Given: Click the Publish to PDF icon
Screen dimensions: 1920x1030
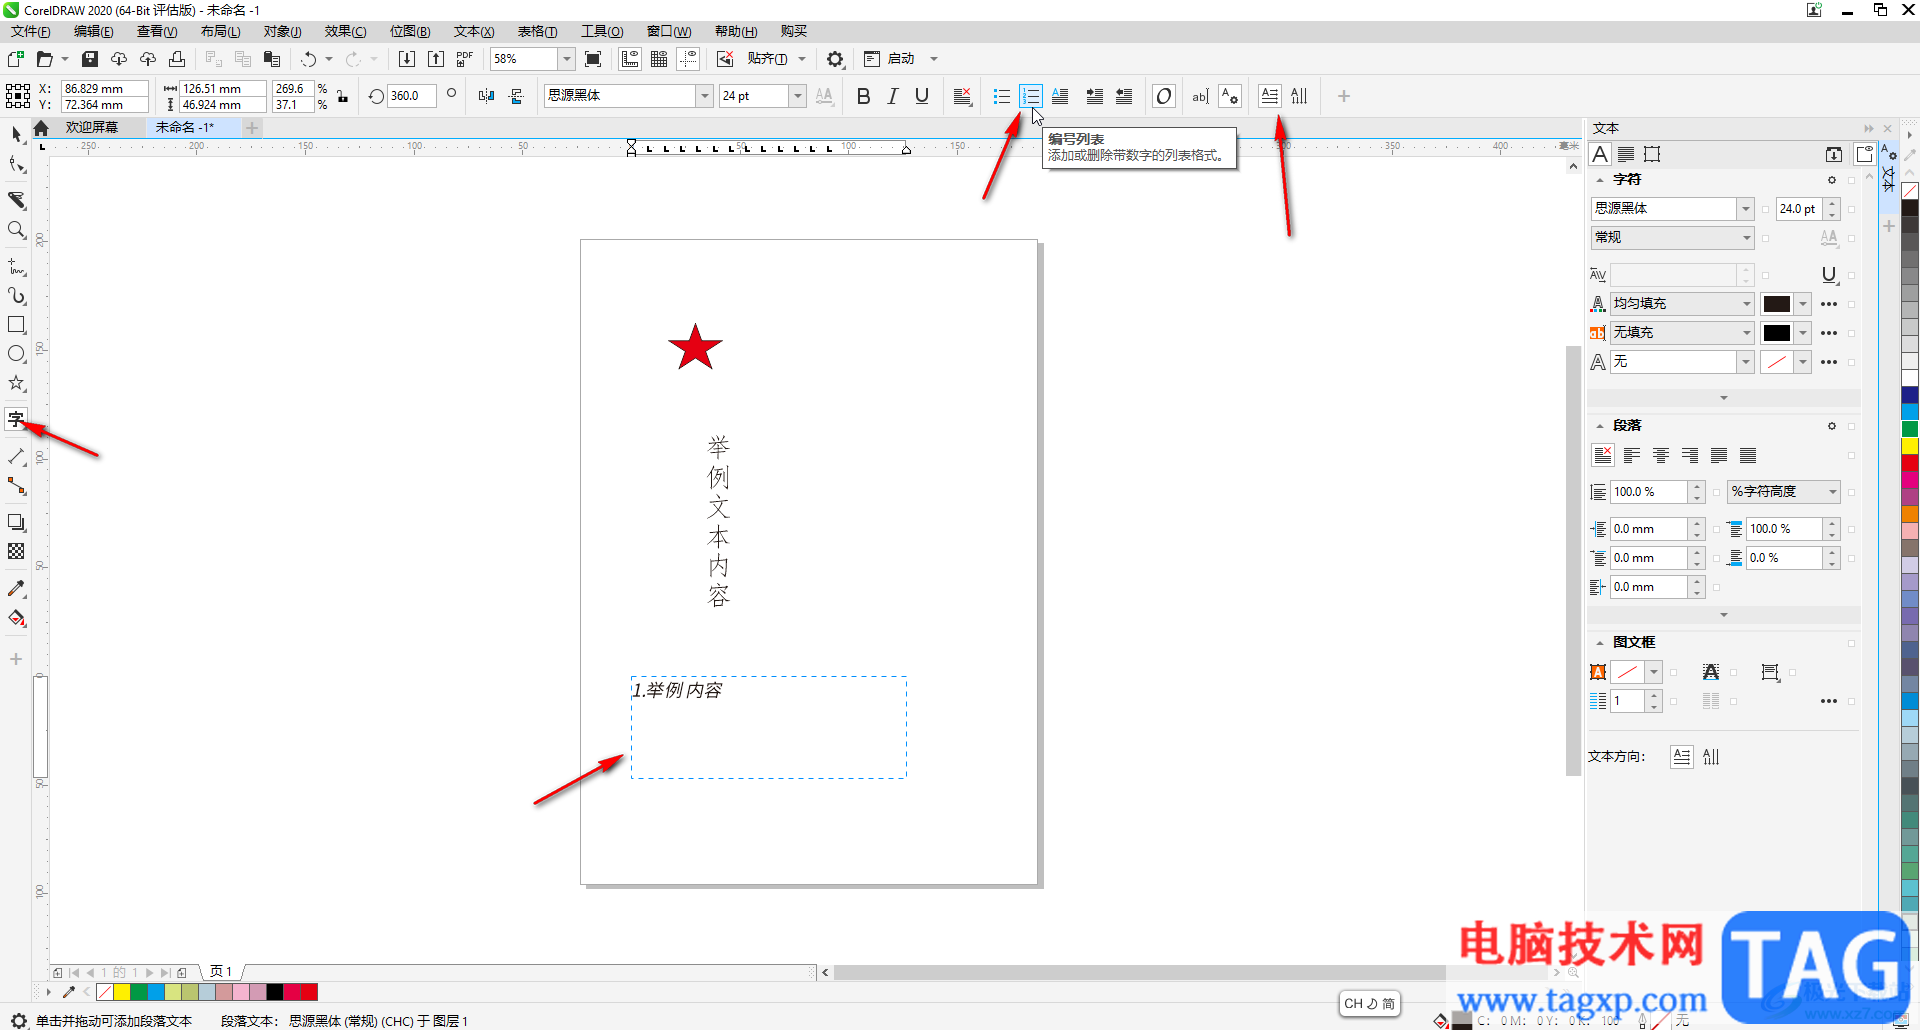Looking at the screenshot, I should [x=465, y=59].
